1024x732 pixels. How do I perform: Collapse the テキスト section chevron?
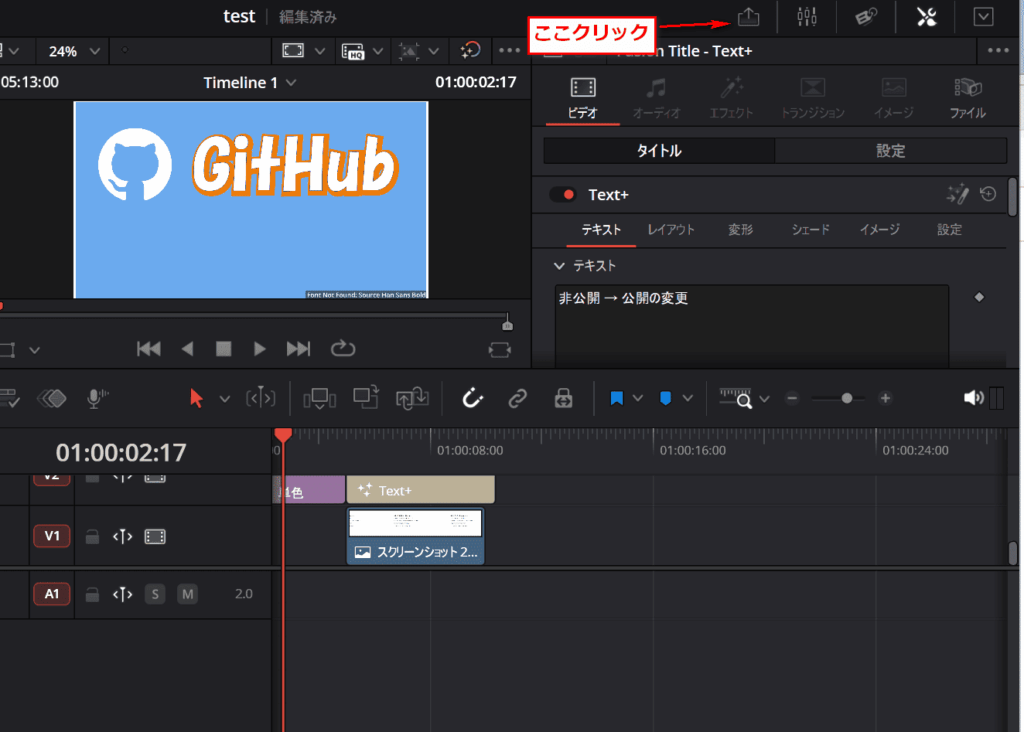[x=559, y=266]
